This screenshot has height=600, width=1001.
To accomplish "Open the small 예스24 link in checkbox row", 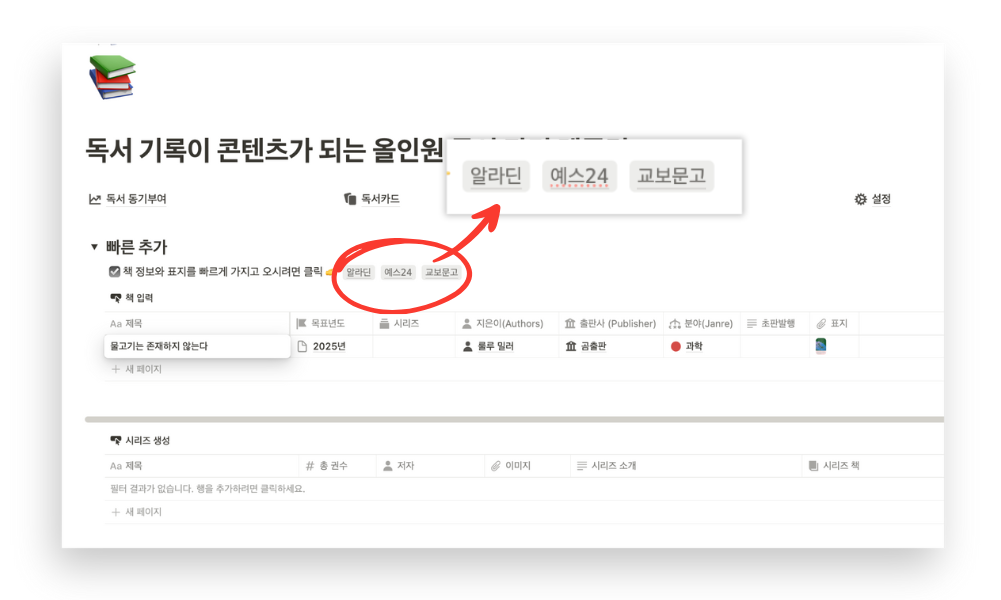I will pos(398,273).
